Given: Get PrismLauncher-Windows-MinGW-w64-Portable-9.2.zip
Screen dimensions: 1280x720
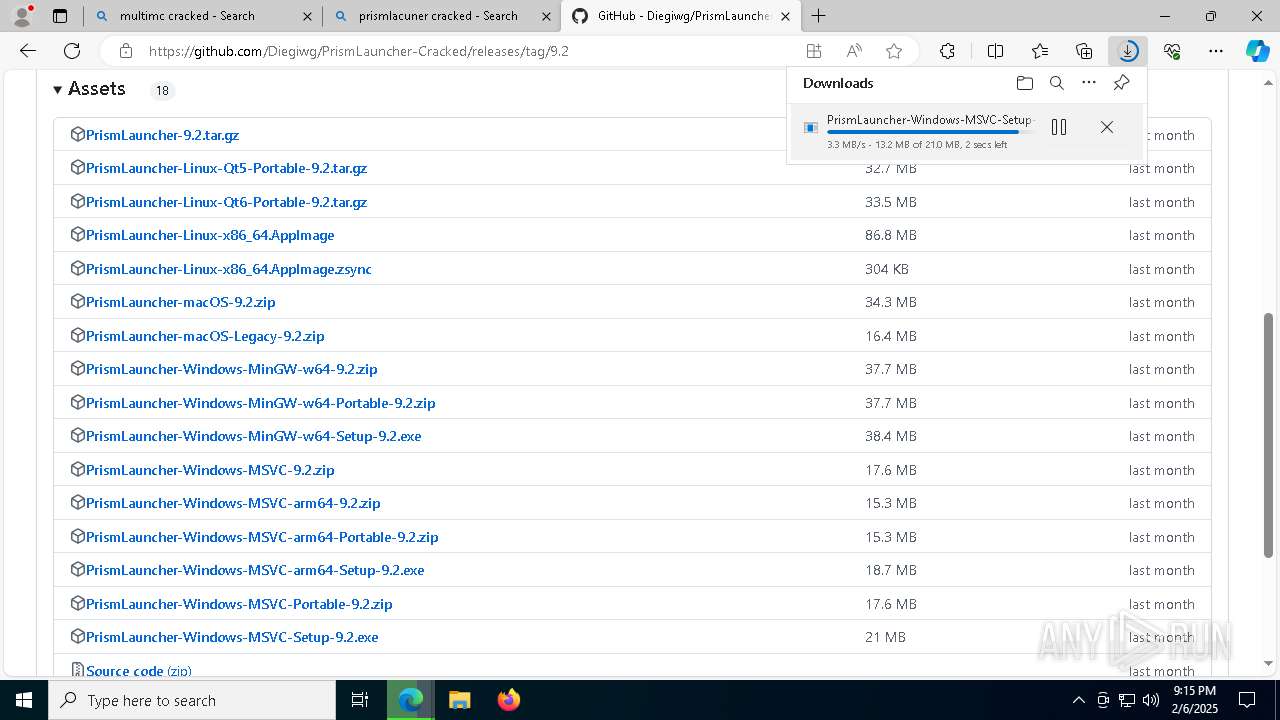Looking at the screenshot, I should 260,403.
